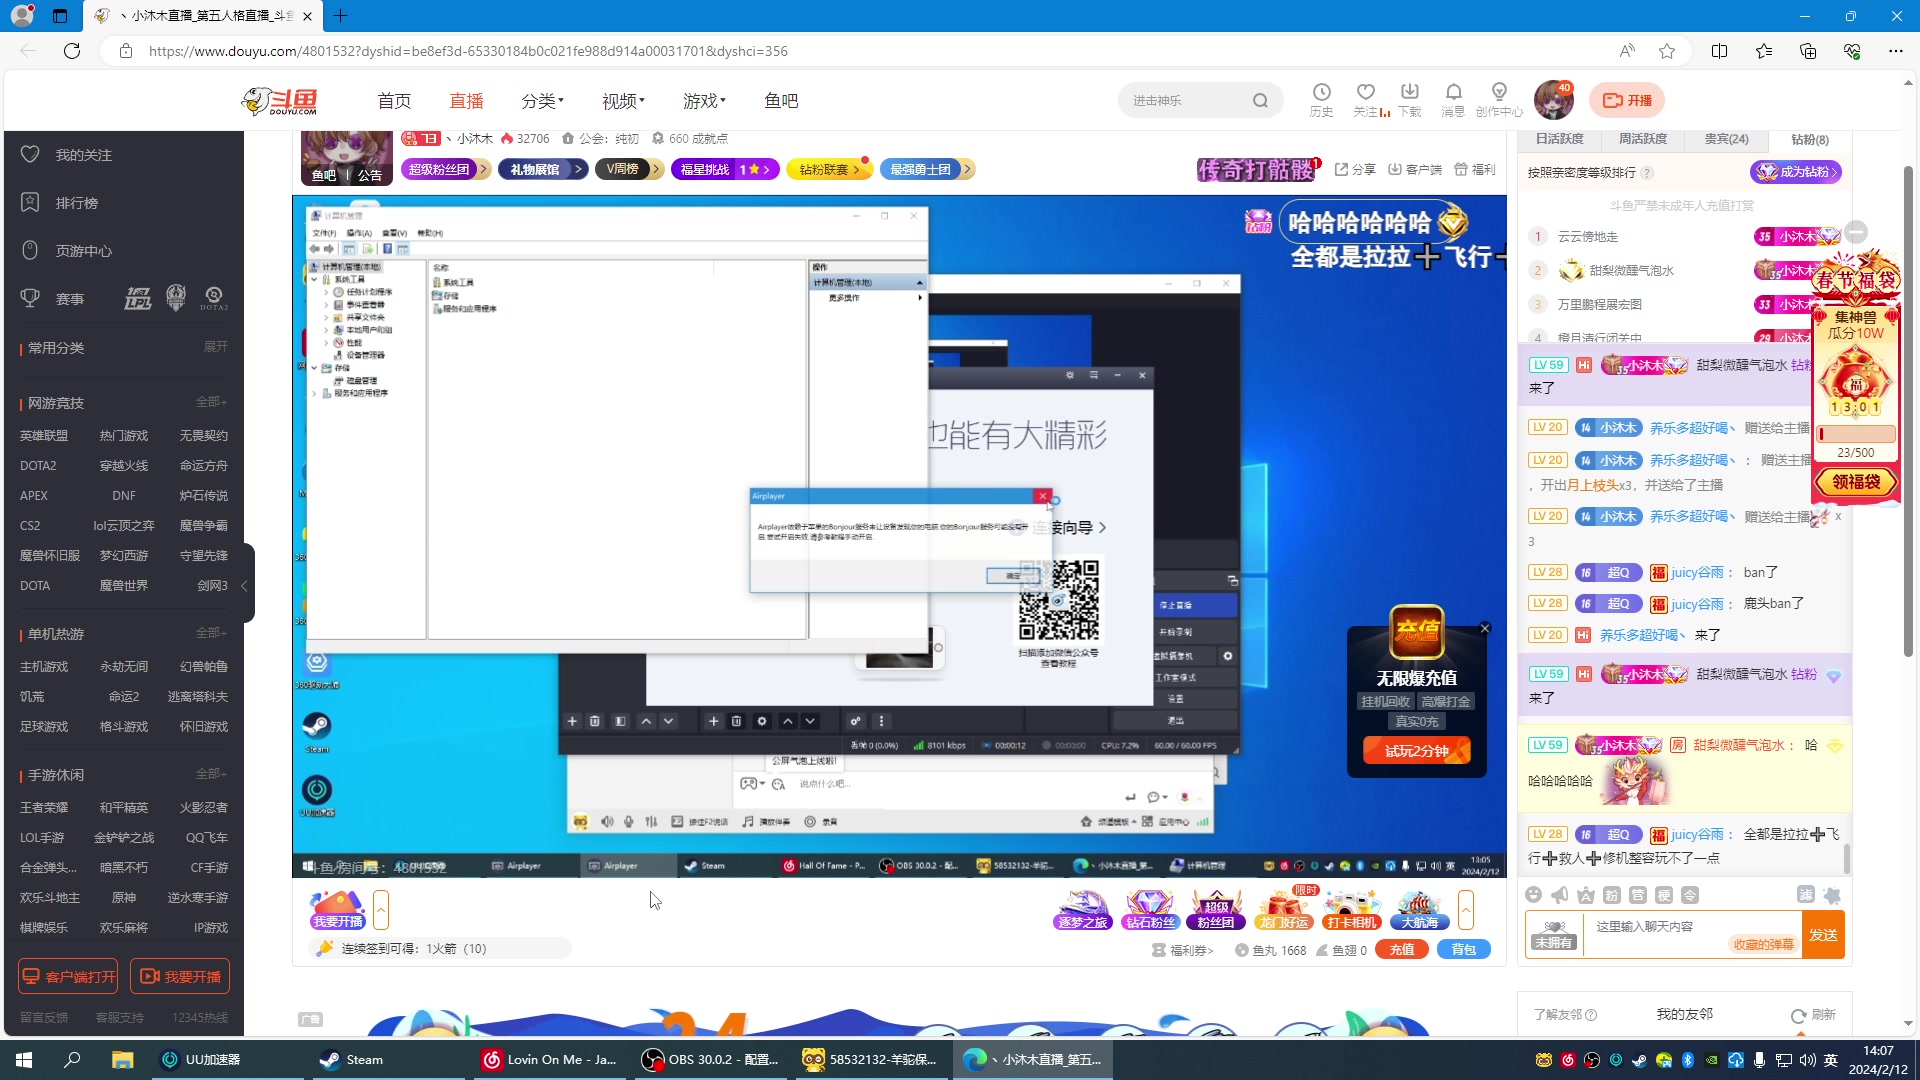Expand 常用分类 with 展开
Image resolution: width=1920 pixels, height=1080 pixels.
point(216,347)
